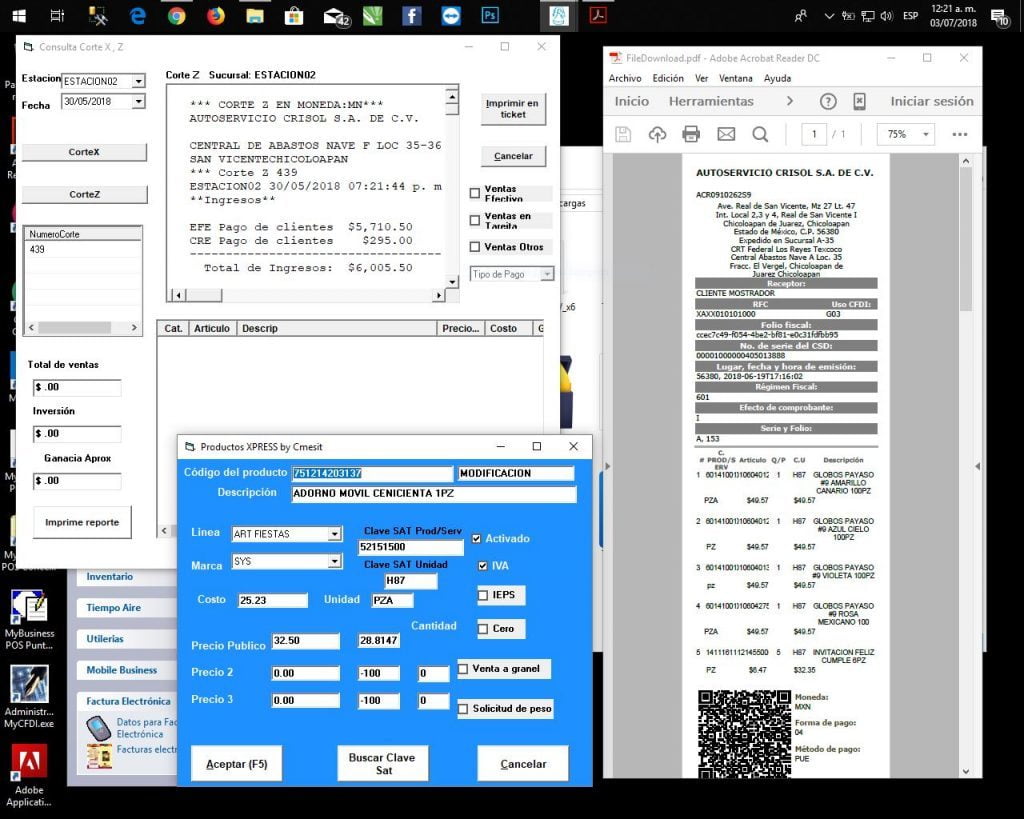The height and width of the screenshot is (819, 1024).
Task: Click the PDF vertical scrollbar thumb
Action: coord(966,238)
